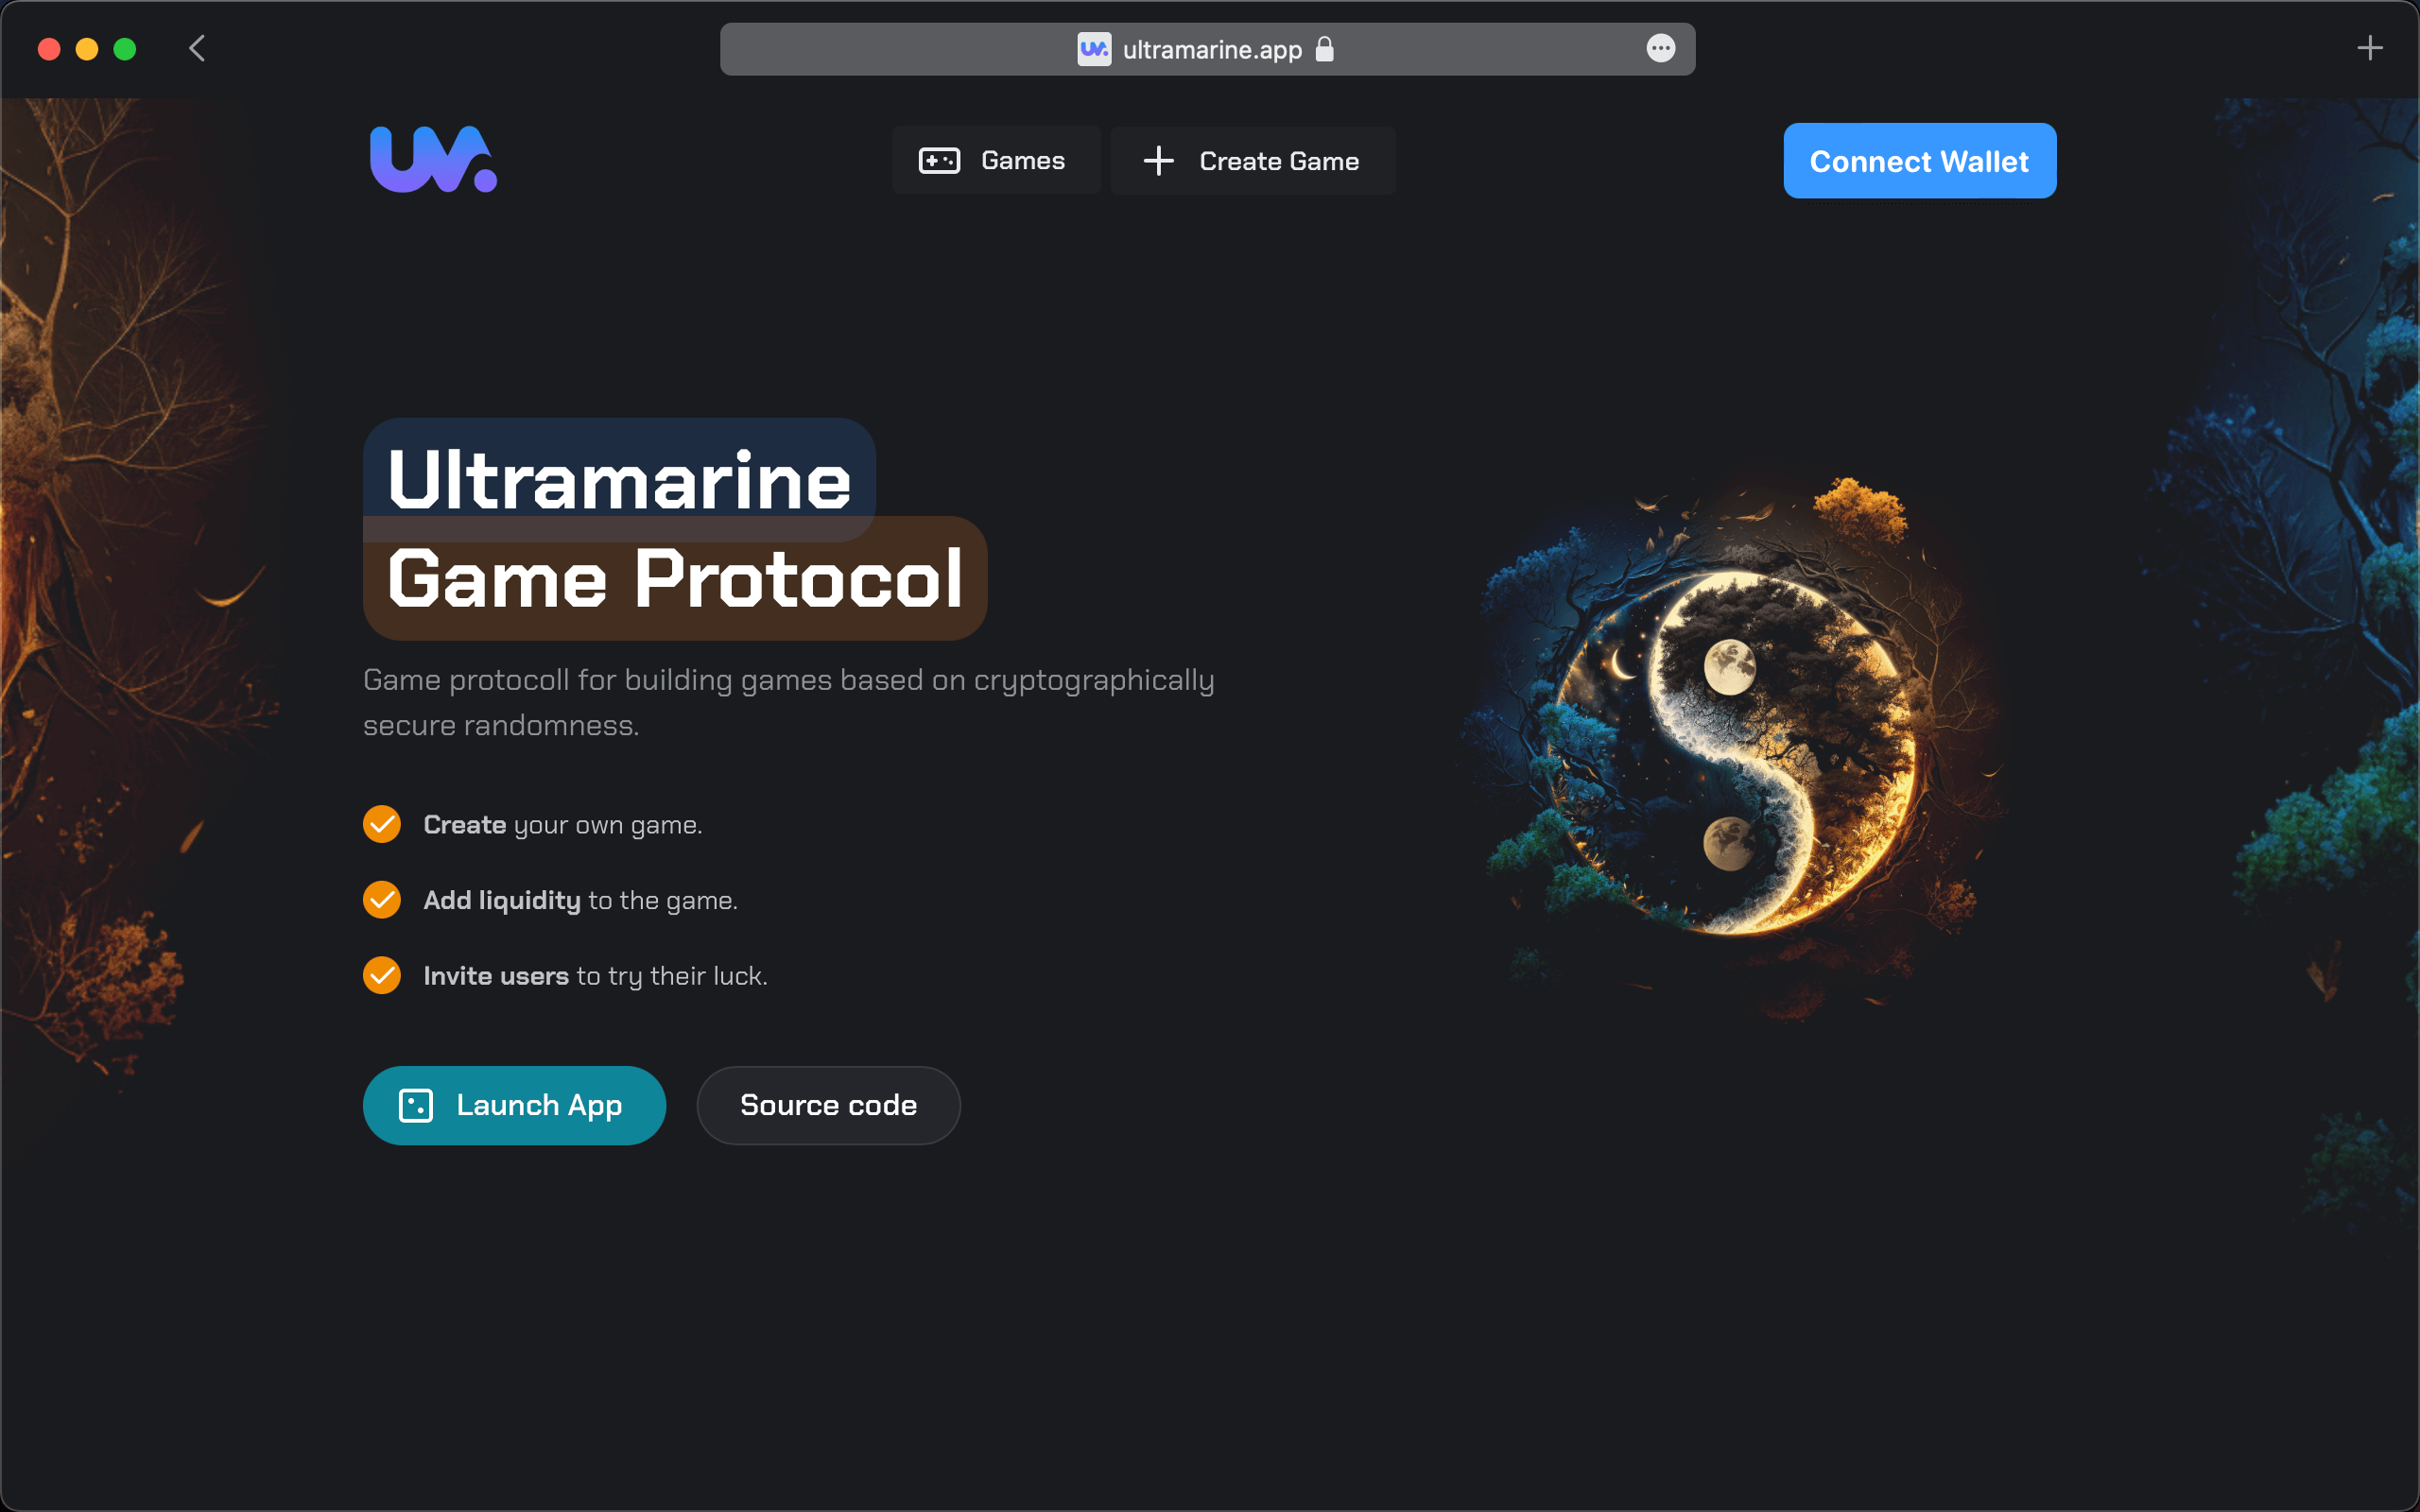
Task: Open the new tab plus button
Action: pyautogui.click(x=2369, y=48)
